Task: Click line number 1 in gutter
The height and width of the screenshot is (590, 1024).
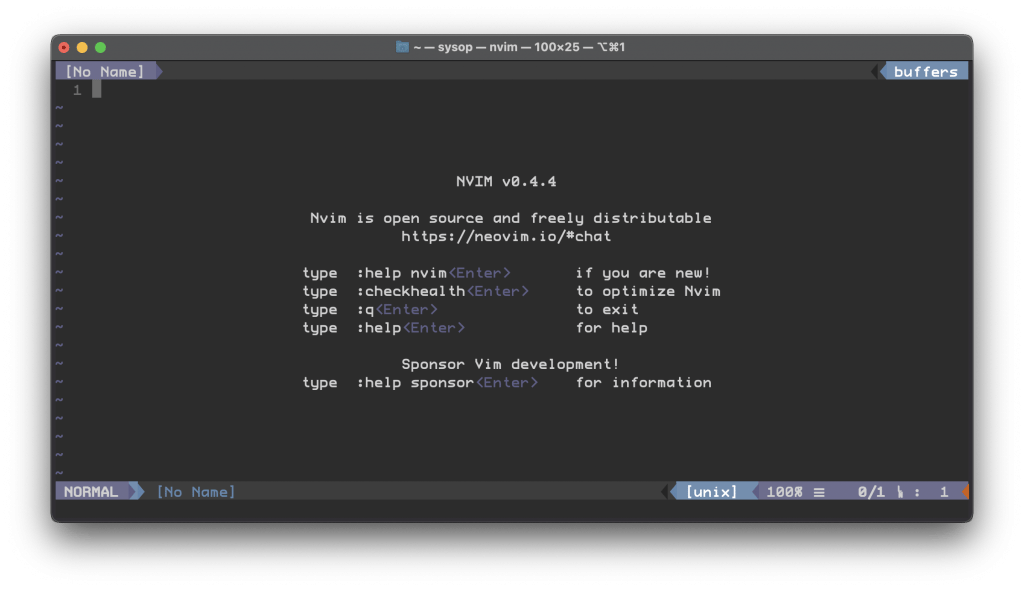Action: 77,90
